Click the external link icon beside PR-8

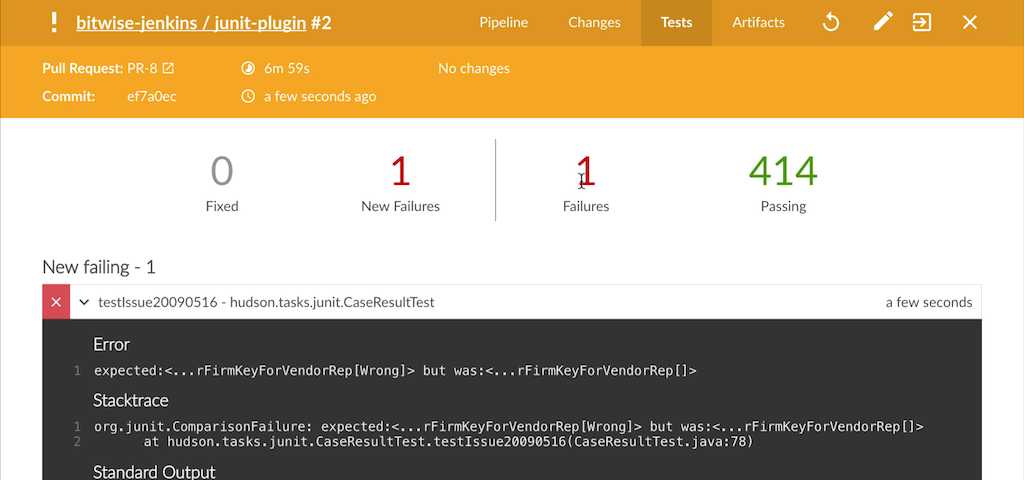168,69
